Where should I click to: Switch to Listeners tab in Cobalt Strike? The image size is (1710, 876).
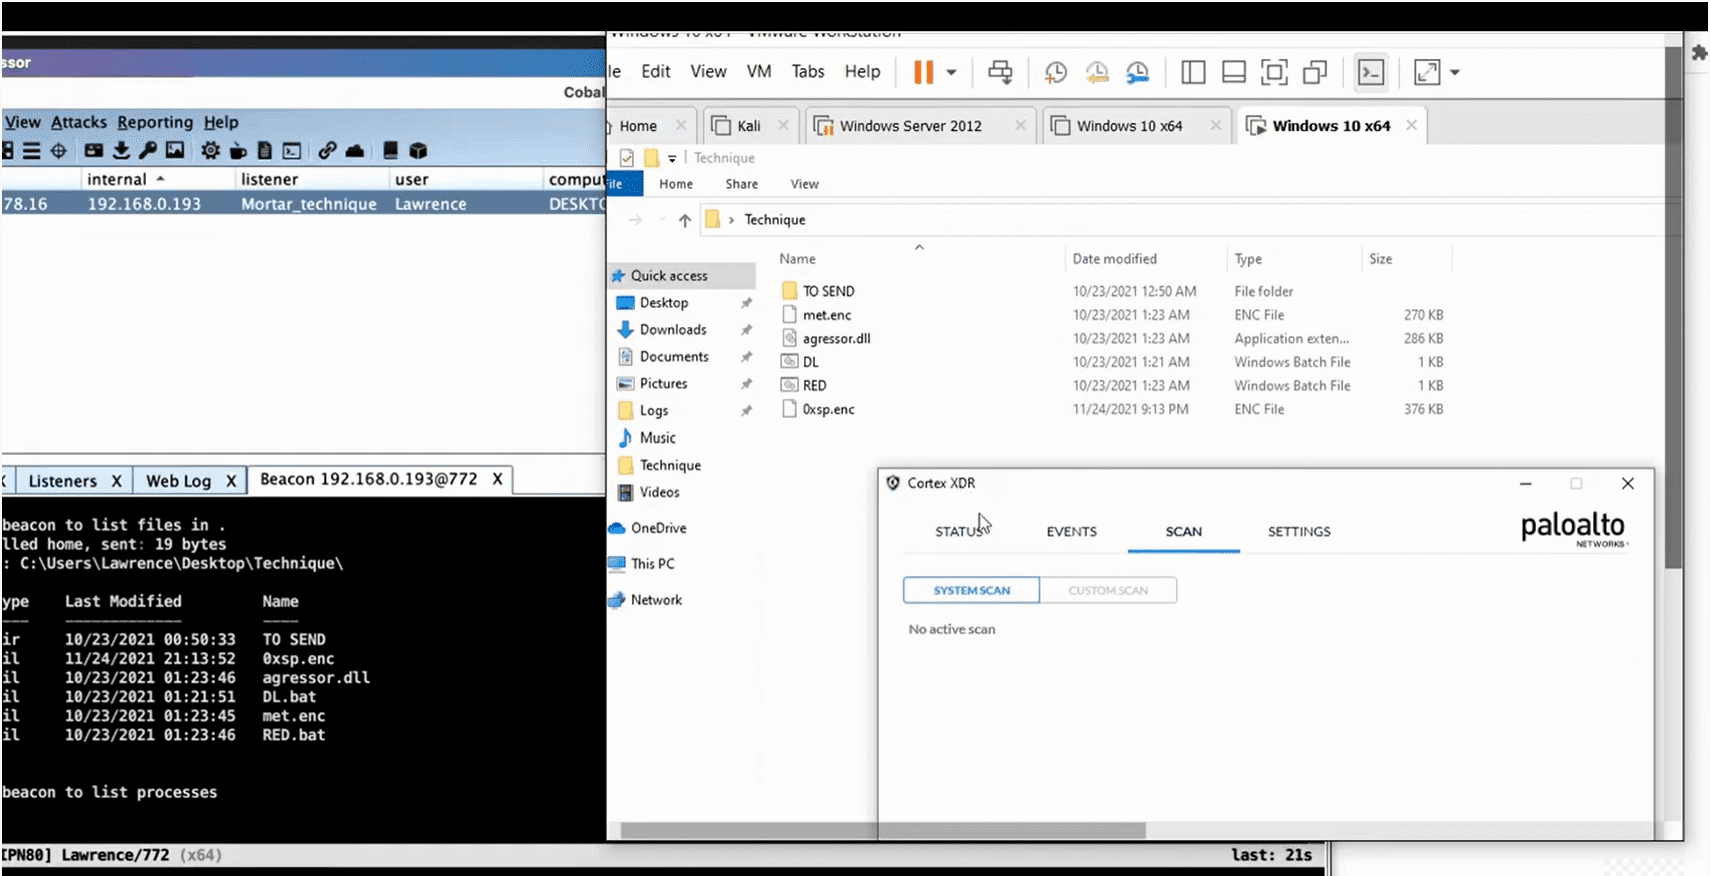point(63,481)
